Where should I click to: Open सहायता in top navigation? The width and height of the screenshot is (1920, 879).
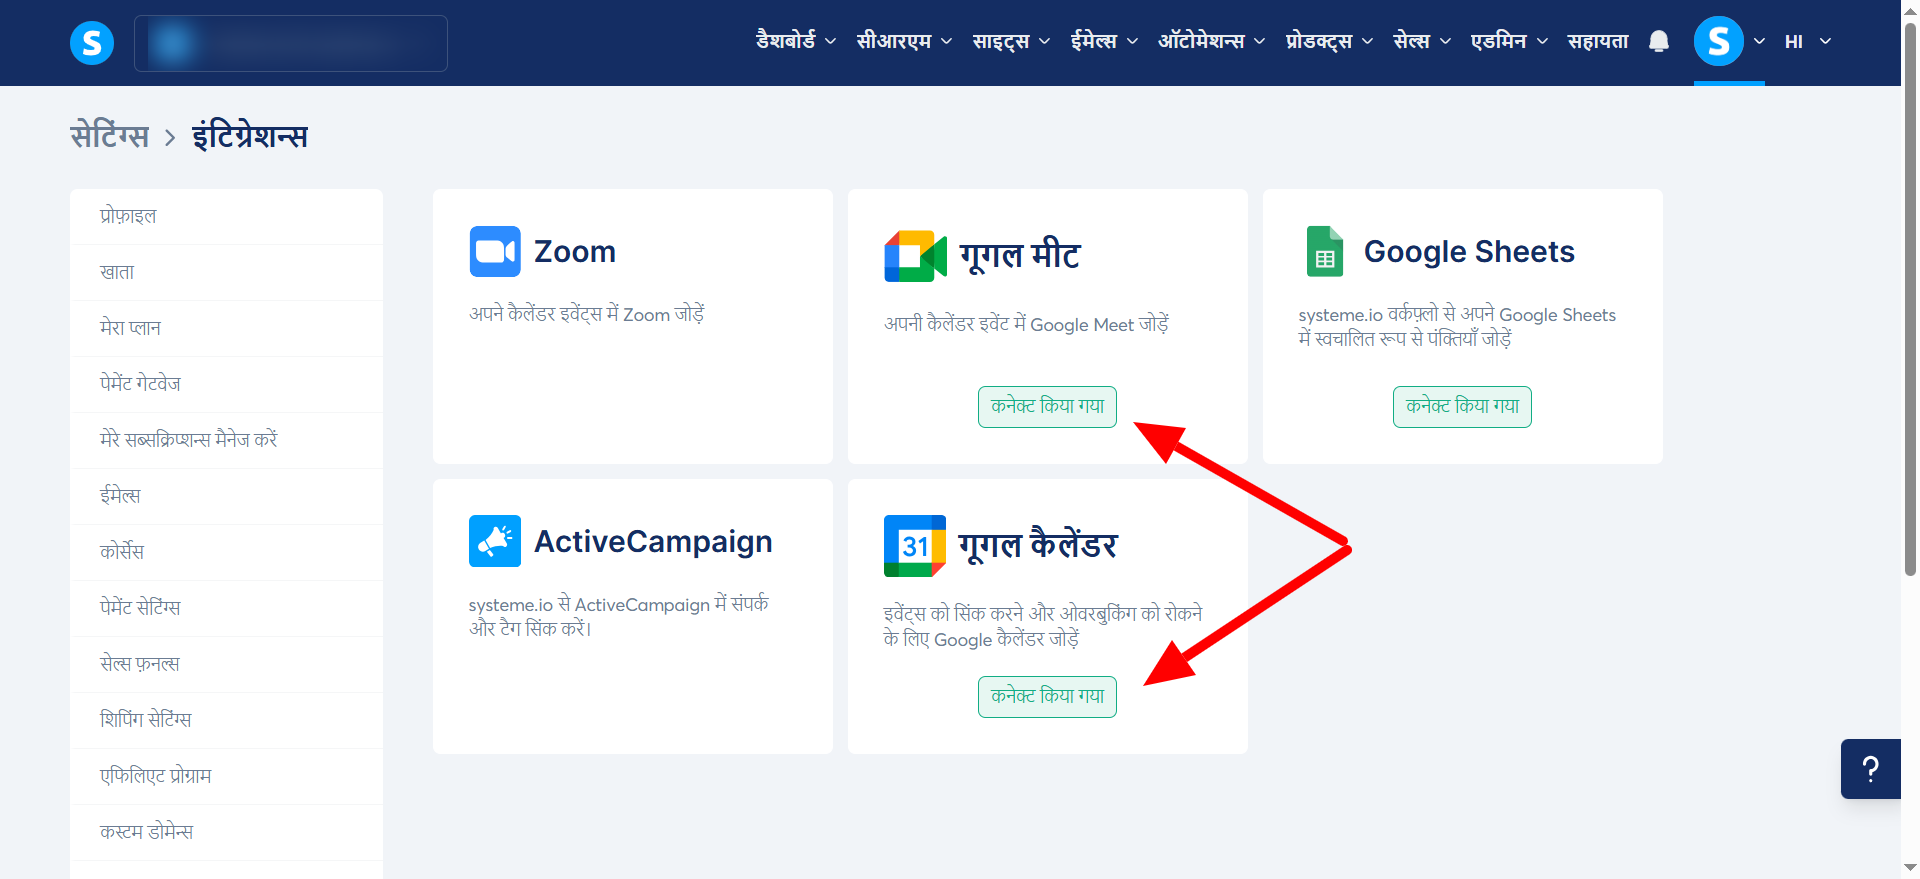point(1598,41)
